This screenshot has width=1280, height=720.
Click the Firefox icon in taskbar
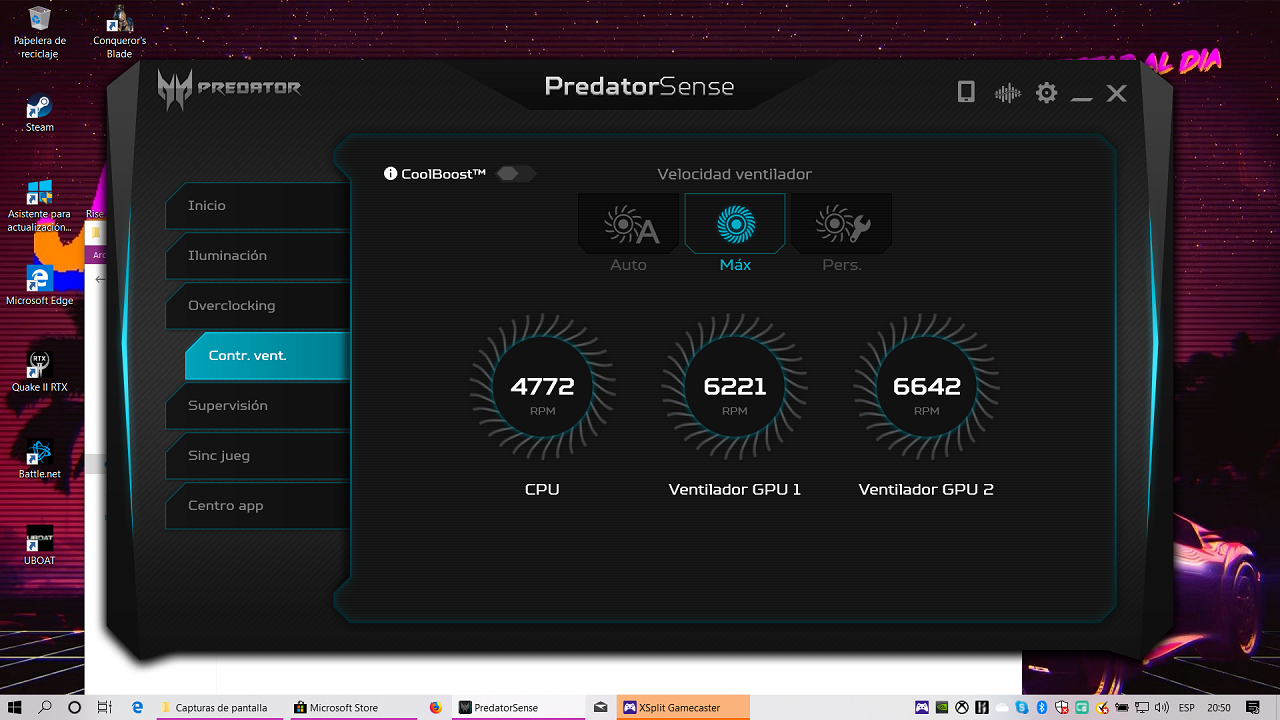(435, 707)
